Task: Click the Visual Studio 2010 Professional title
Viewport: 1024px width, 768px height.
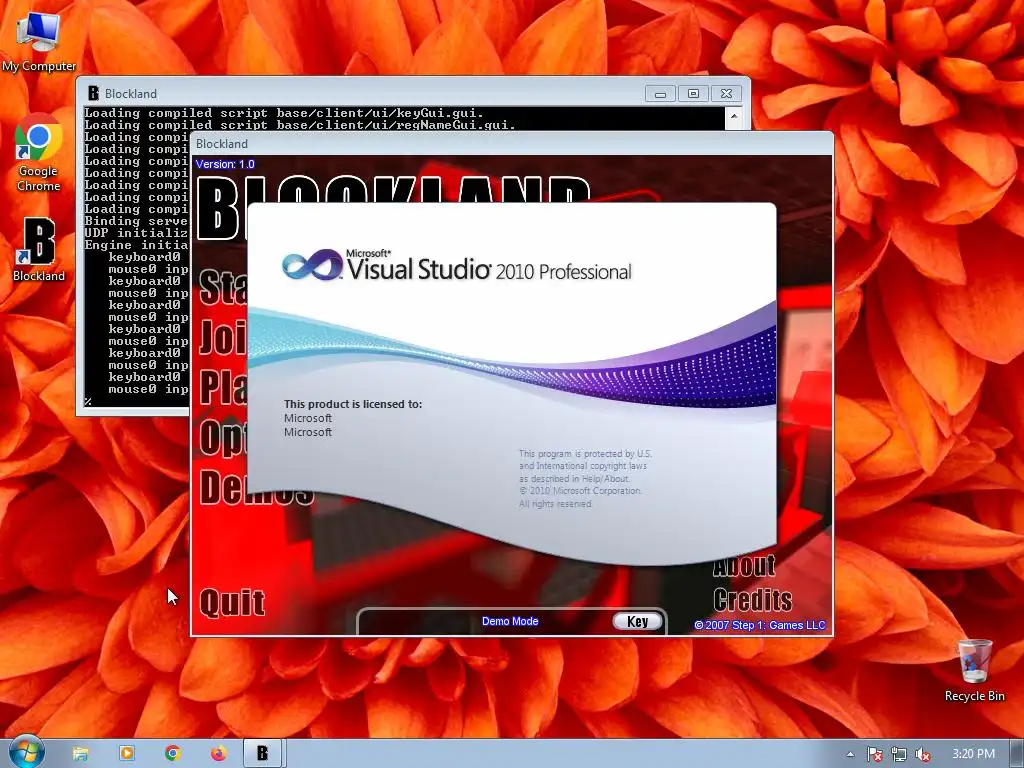Action: 489,268
